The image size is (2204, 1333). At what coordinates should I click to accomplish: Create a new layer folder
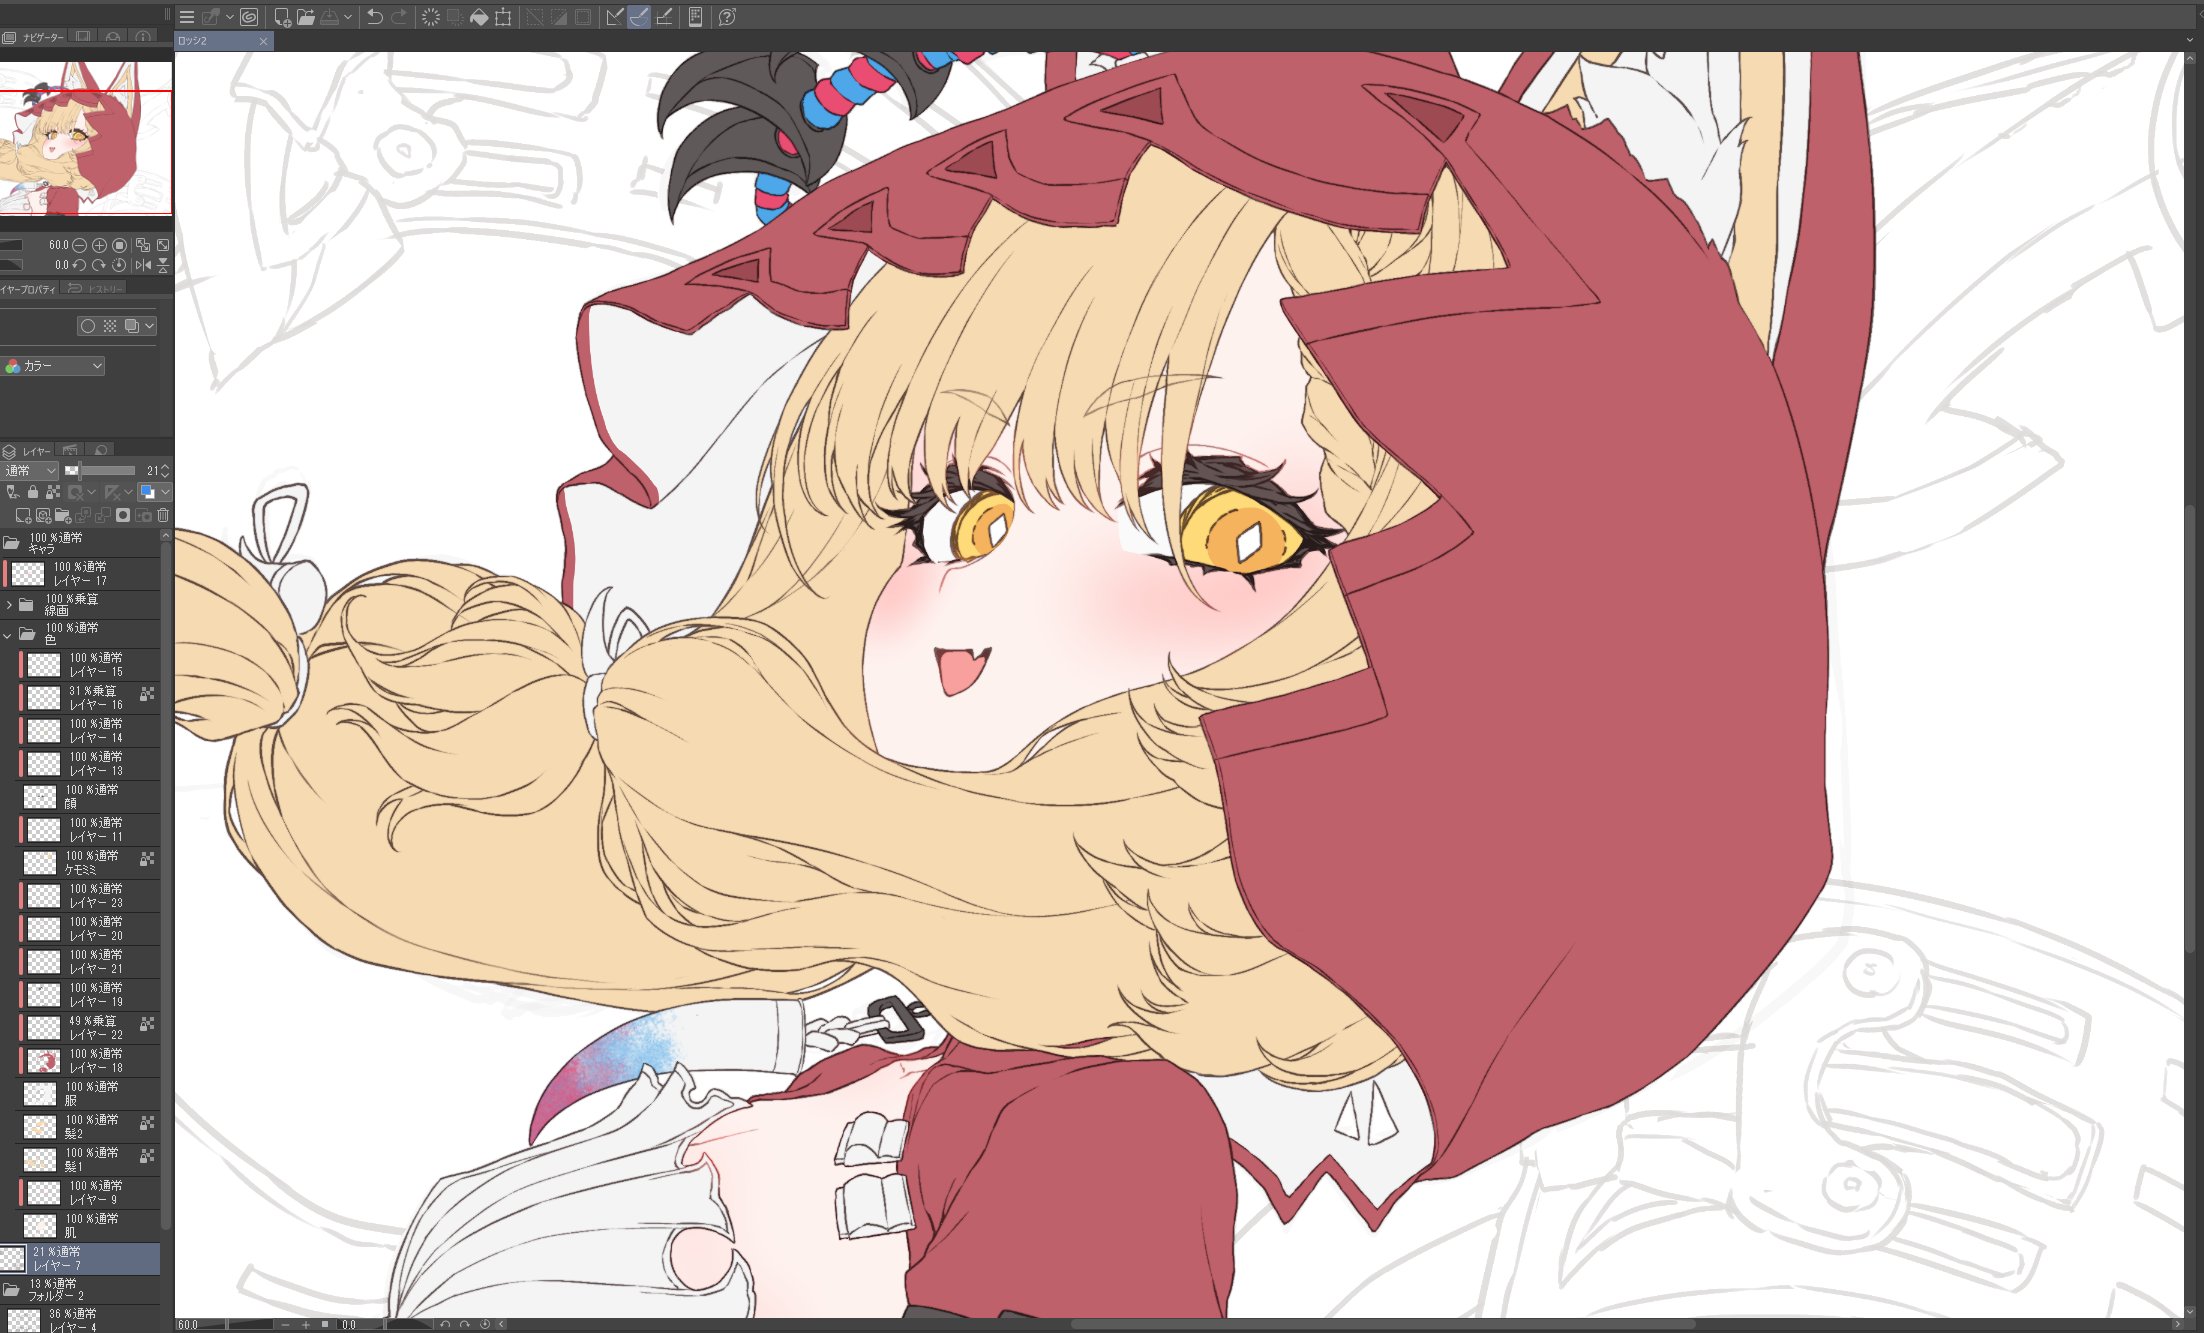(62, 516)
